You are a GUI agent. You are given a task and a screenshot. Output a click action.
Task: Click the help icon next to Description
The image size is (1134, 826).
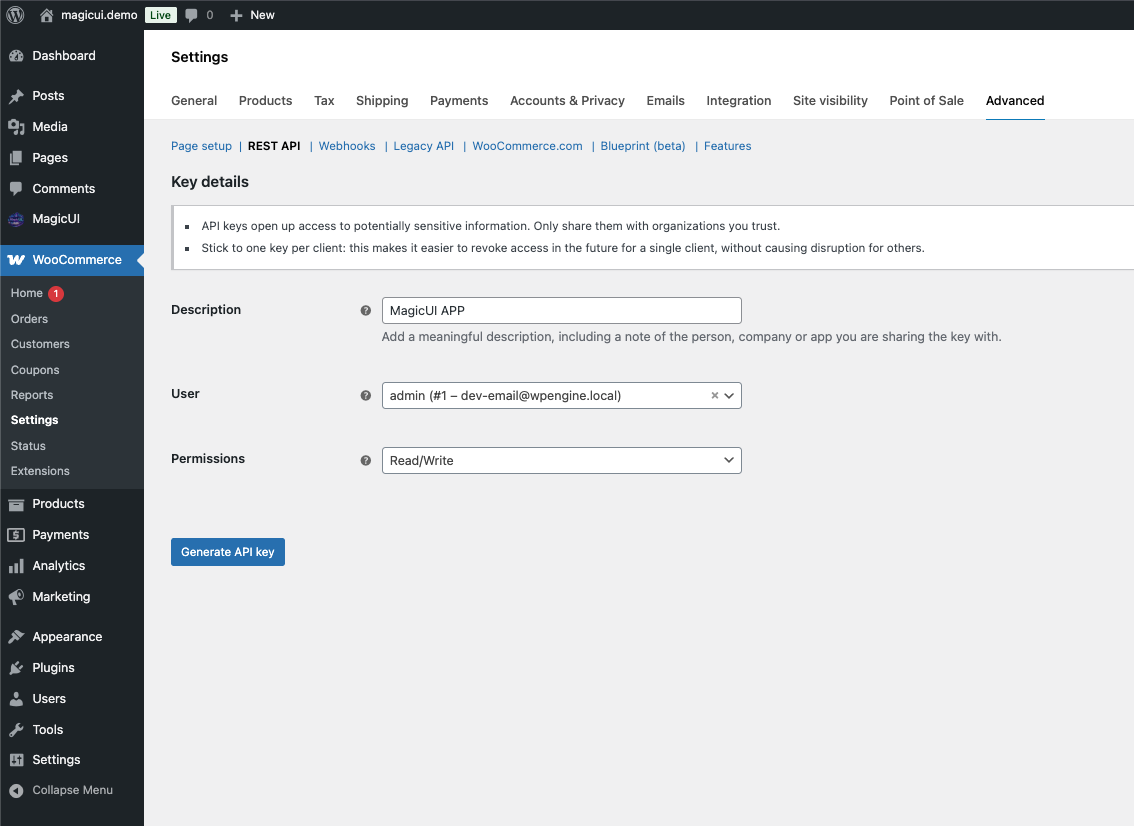[x=366, y=311]
